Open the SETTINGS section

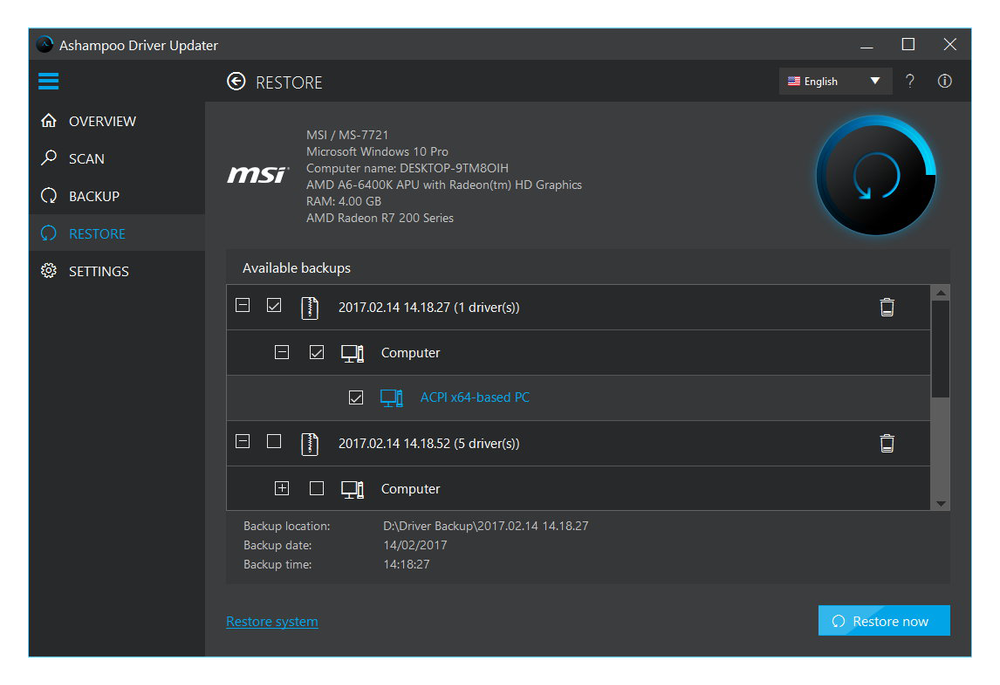pos(117,271)
